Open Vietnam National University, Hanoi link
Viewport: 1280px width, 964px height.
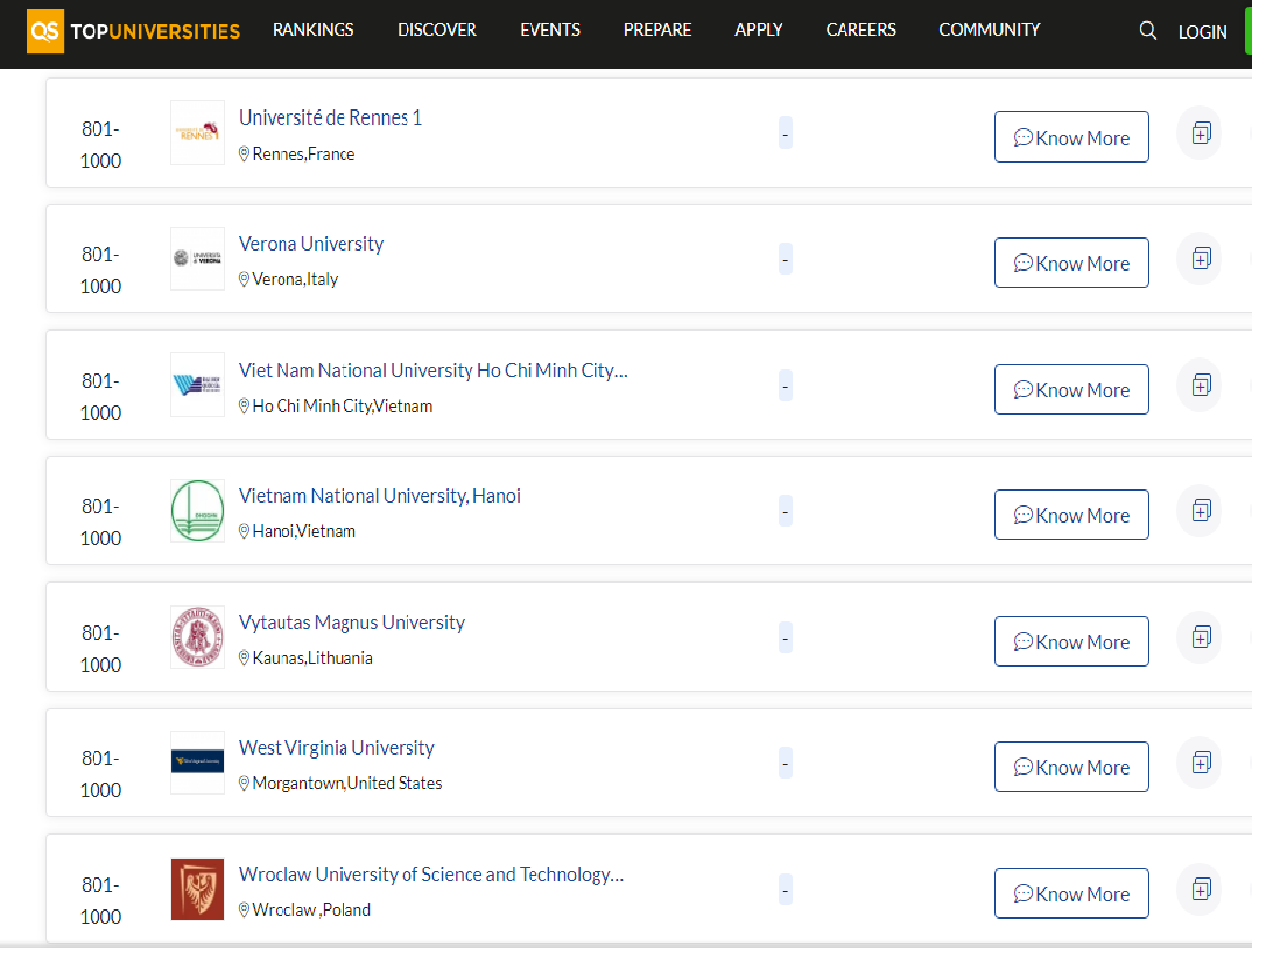(379, 496)
